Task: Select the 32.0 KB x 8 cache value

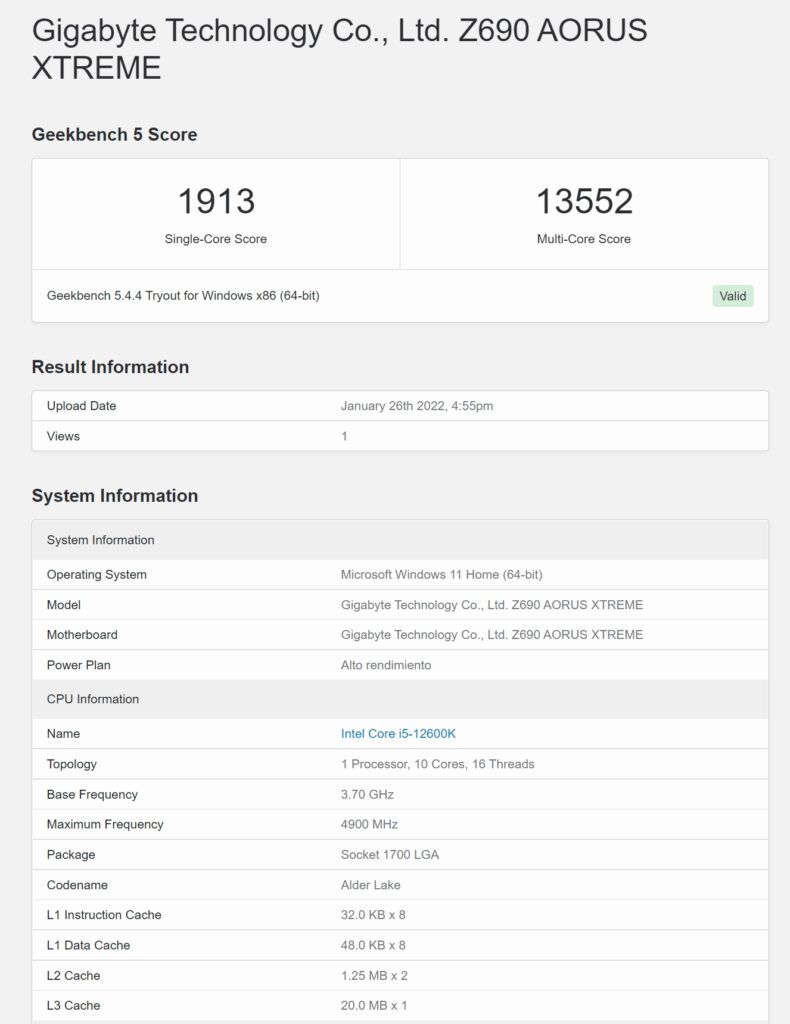Action: 373,915
